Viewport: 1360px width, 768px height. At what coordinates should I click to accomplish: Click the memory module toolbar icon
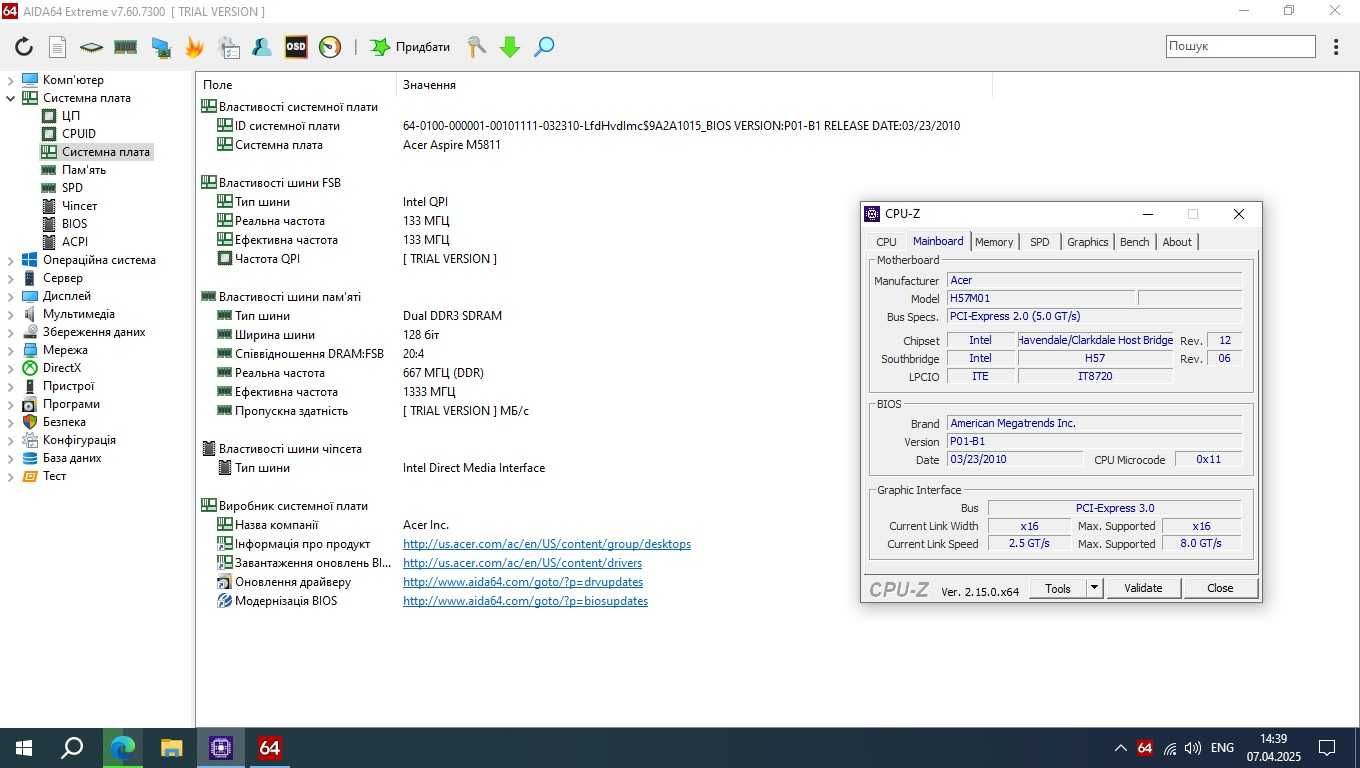click(x=125, y=47)
